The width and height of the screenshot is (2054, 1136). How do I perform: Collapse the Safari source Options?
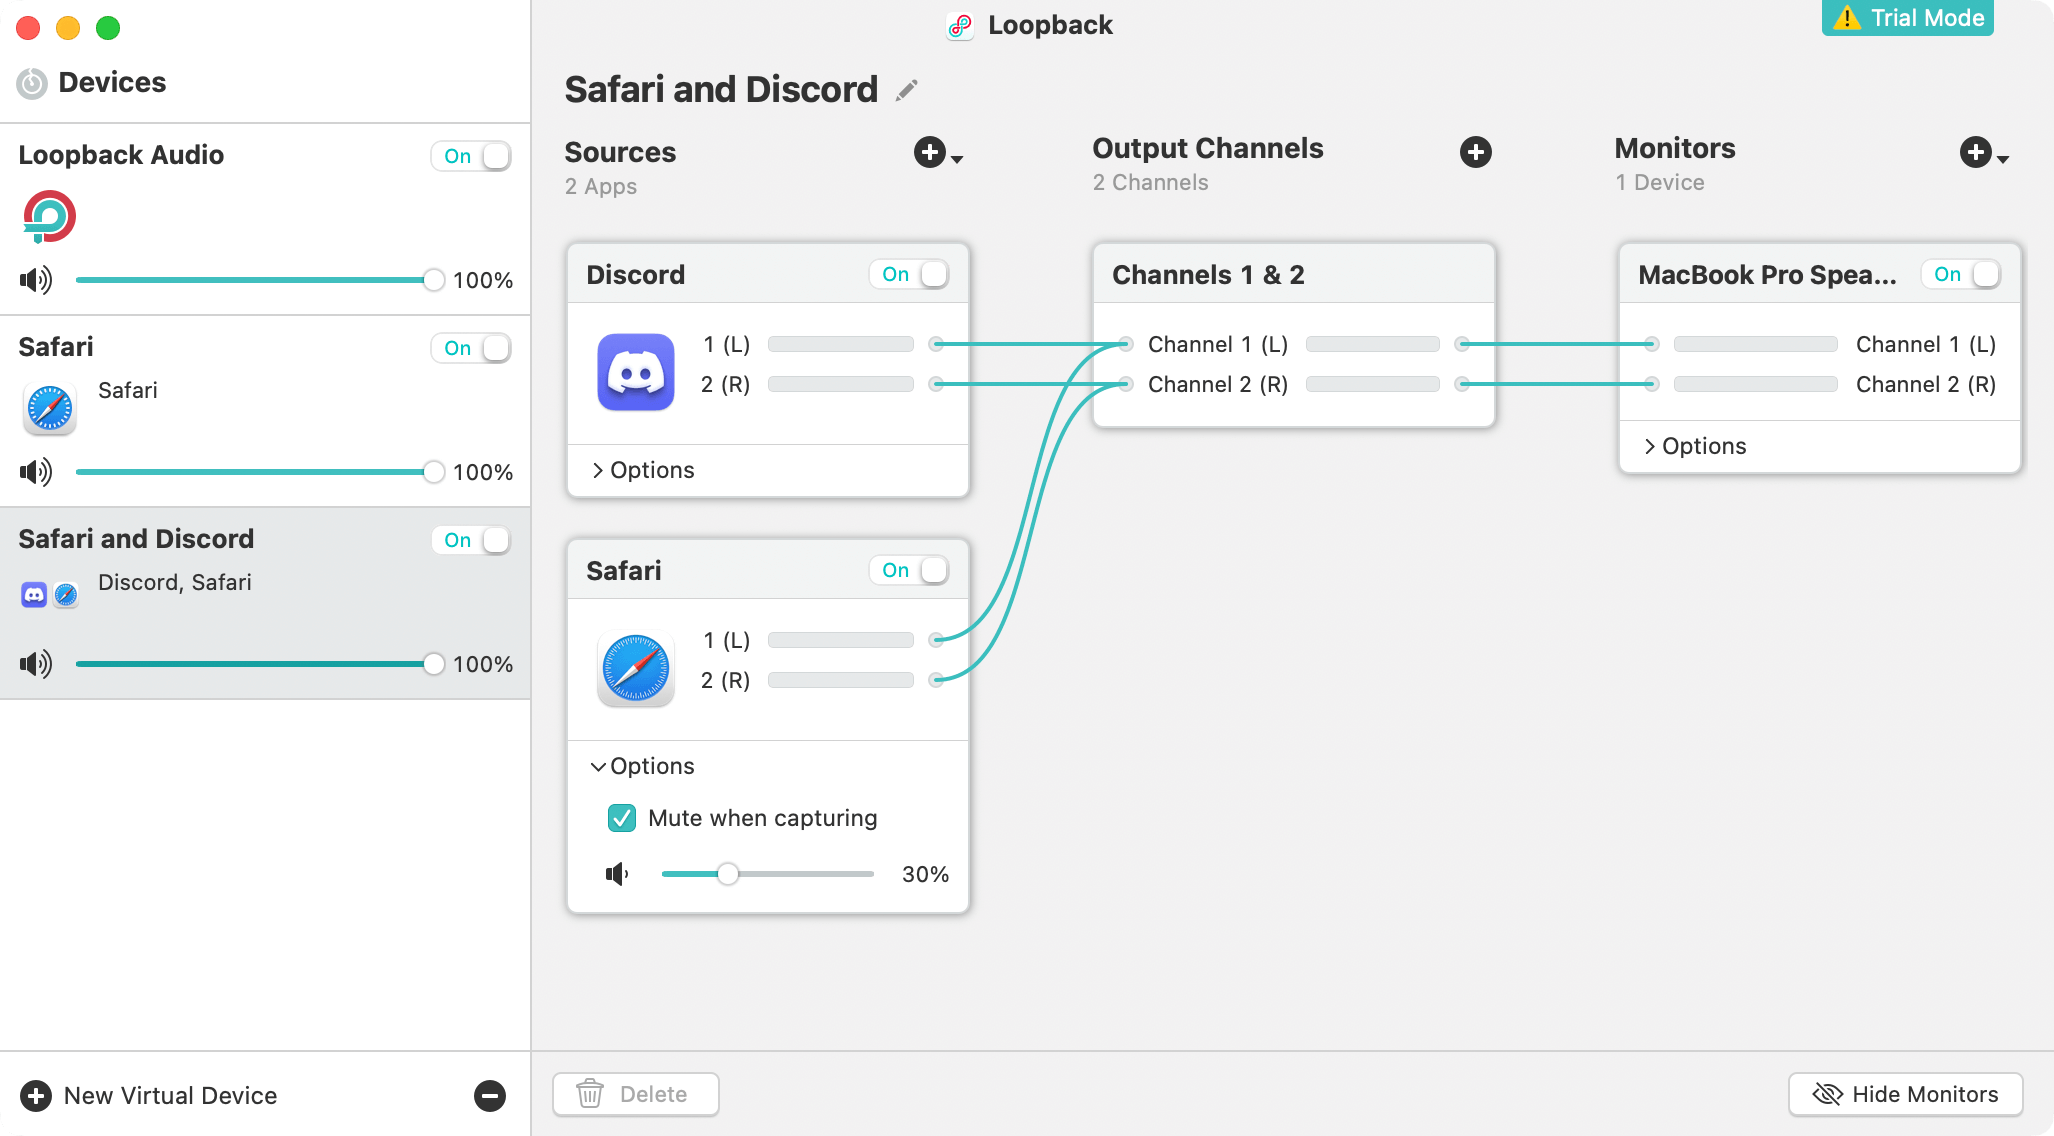(x=643, y=766)
